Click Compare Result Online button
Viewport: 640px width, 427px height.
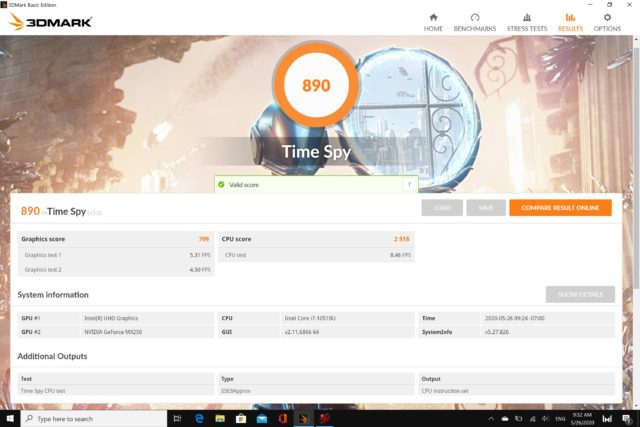pyautogui.click(x=560, y=208)
